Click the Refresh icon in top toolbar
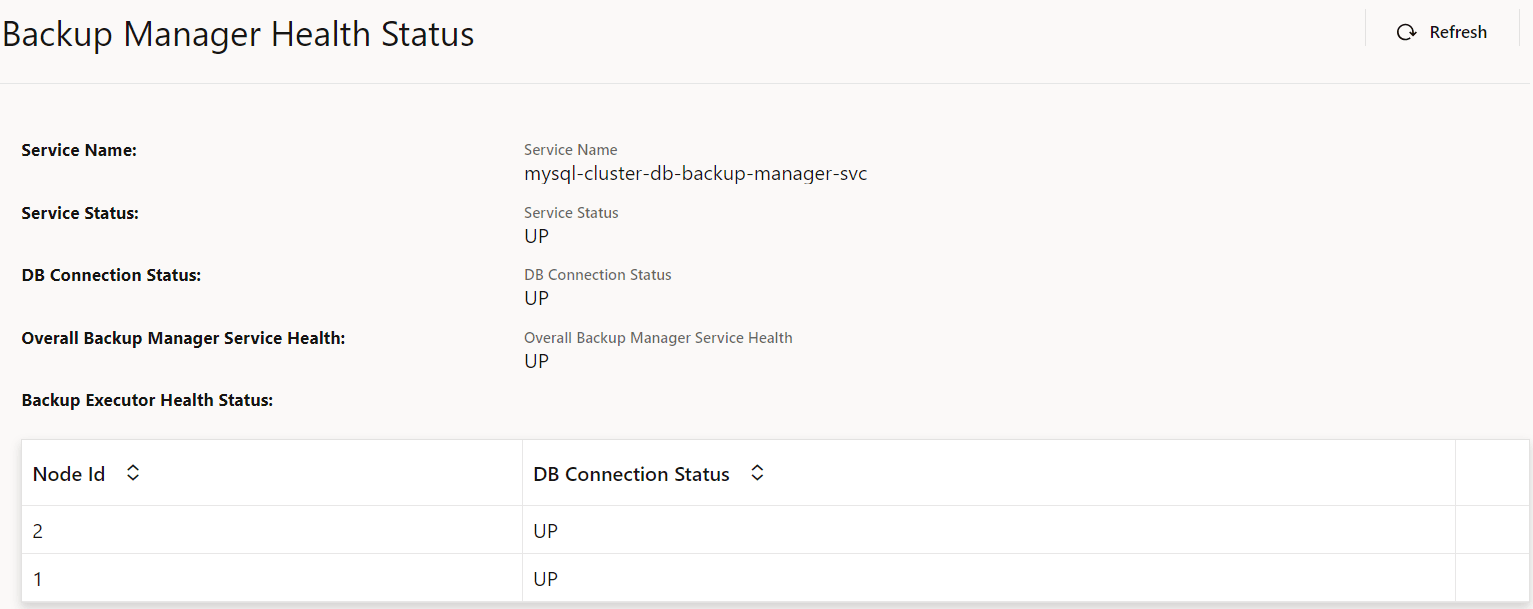The width and height of the screenshot is (1533, 609). point(1406,31)
